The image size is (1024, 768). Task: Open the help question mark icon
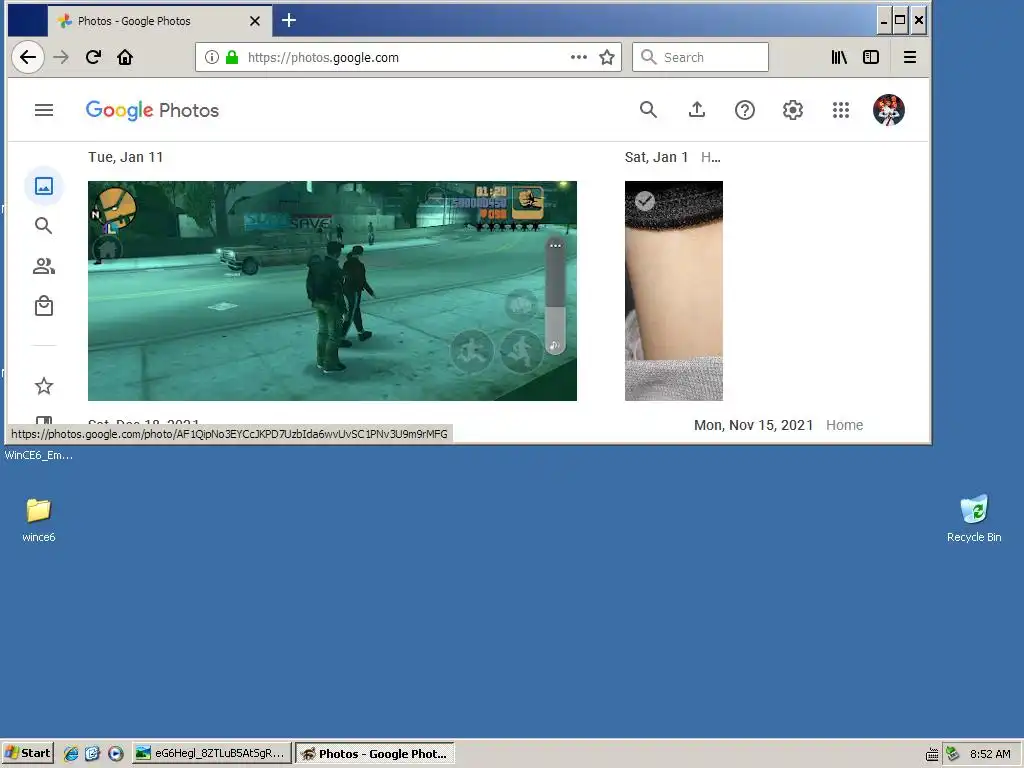click(x=744, y=110)
